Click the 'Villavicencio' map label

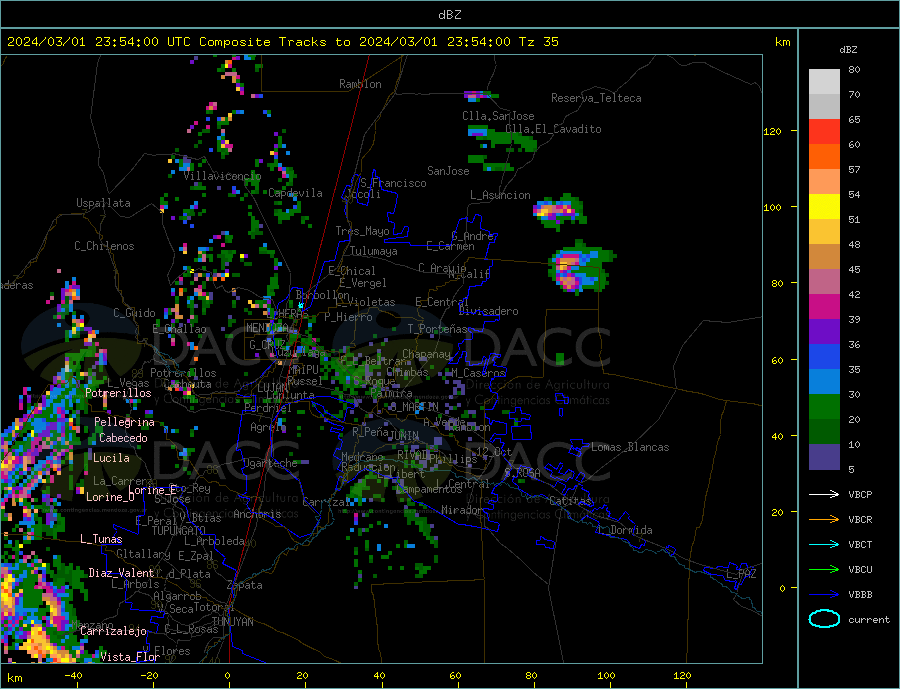click(222, 176)
